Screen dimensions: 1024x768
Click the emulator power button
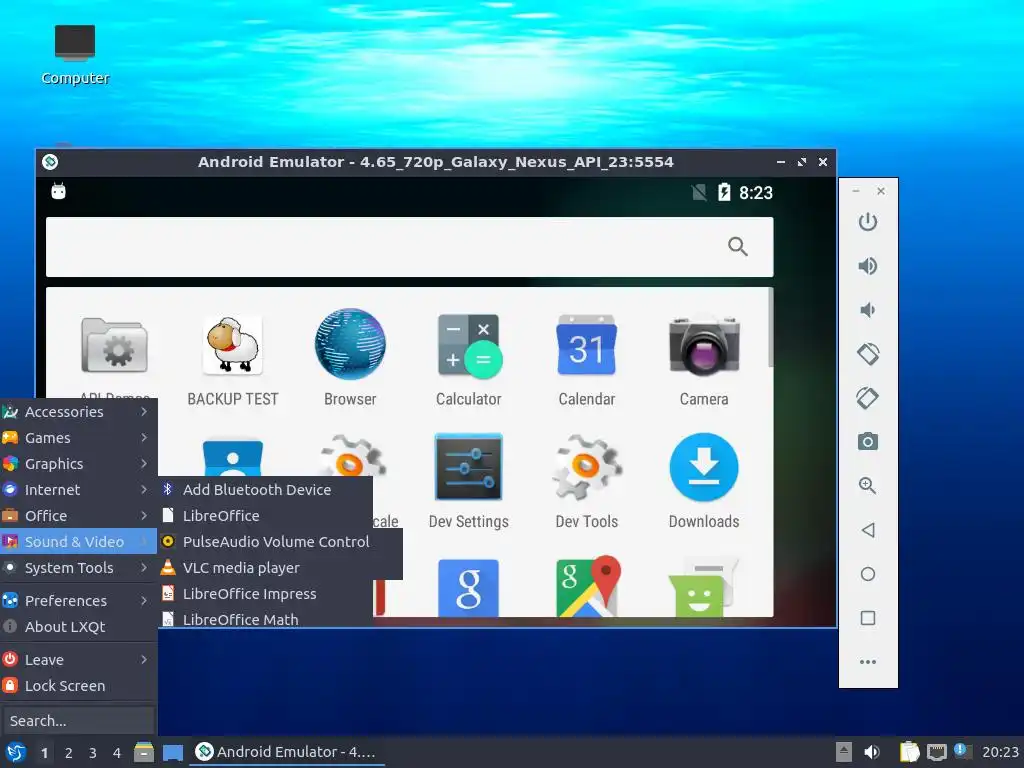pyautogui.click(x=868, y=222)
